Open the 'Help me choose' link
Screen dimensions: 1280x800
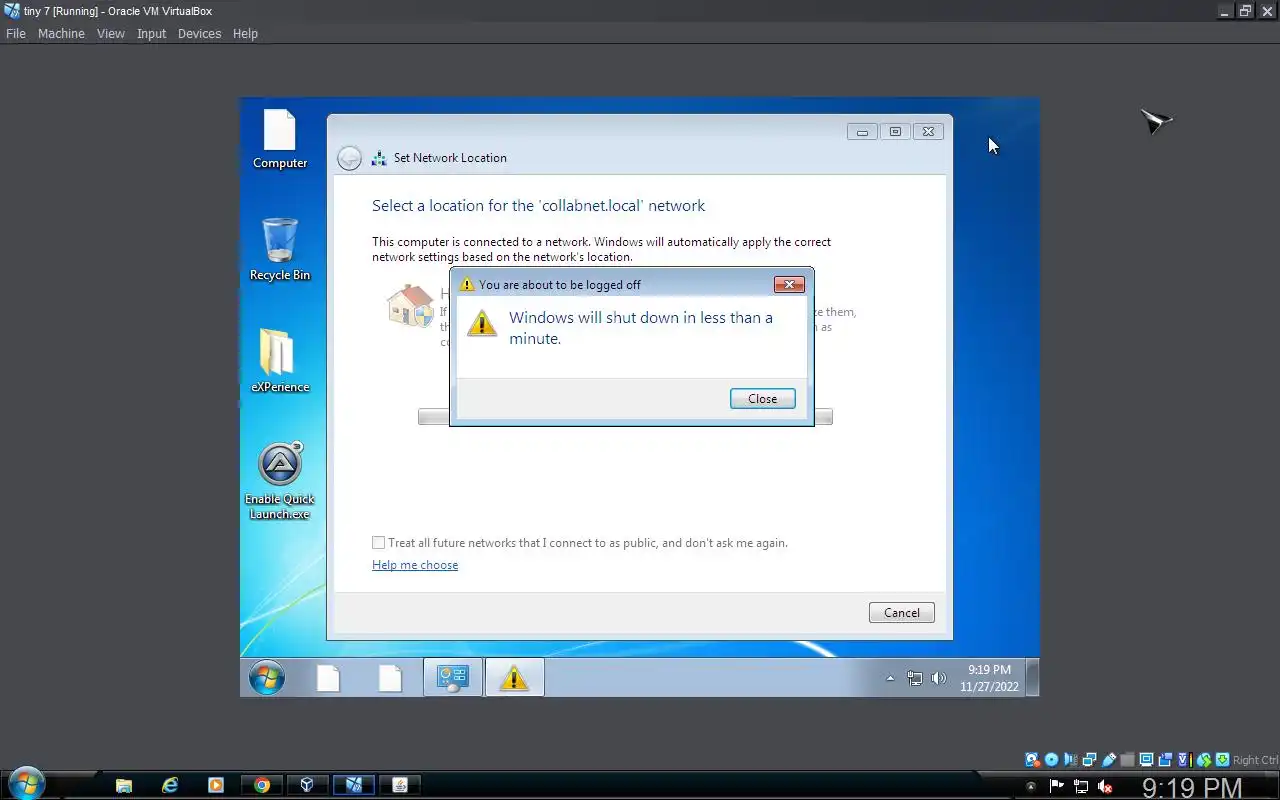click(415, 565)
